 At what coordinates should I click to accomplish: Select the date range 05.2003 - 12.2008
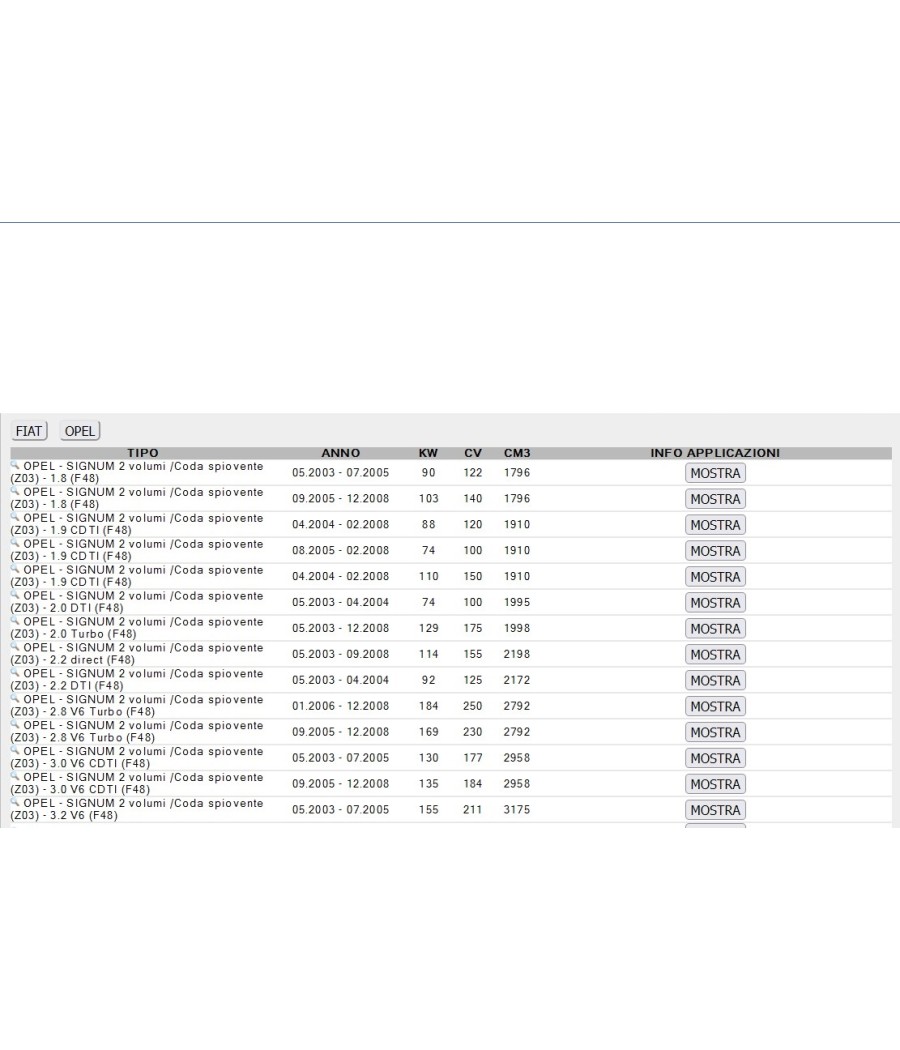point(340,628)
